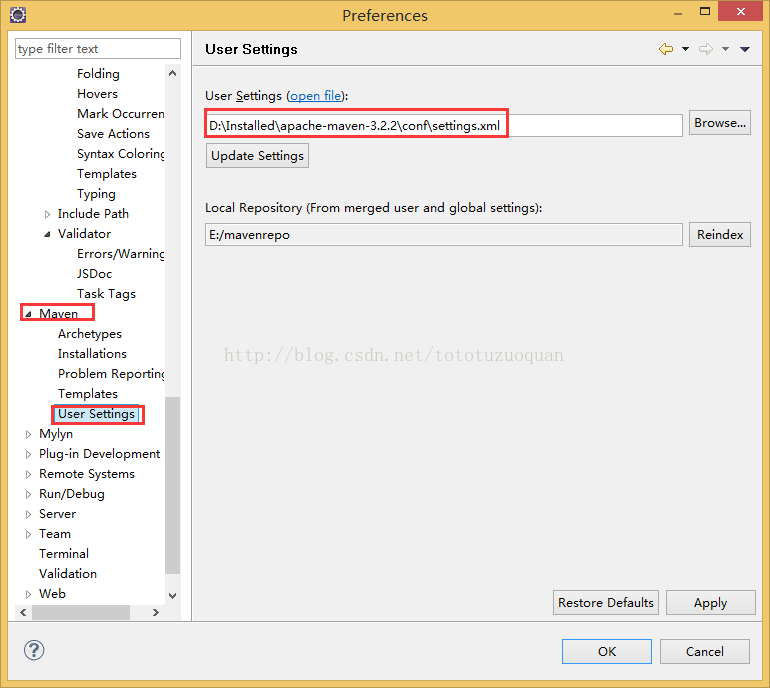Image resolution: width=770 pixels, height=688 pixels.
Task: Select Templates under Maven
Action: point(88,394)
